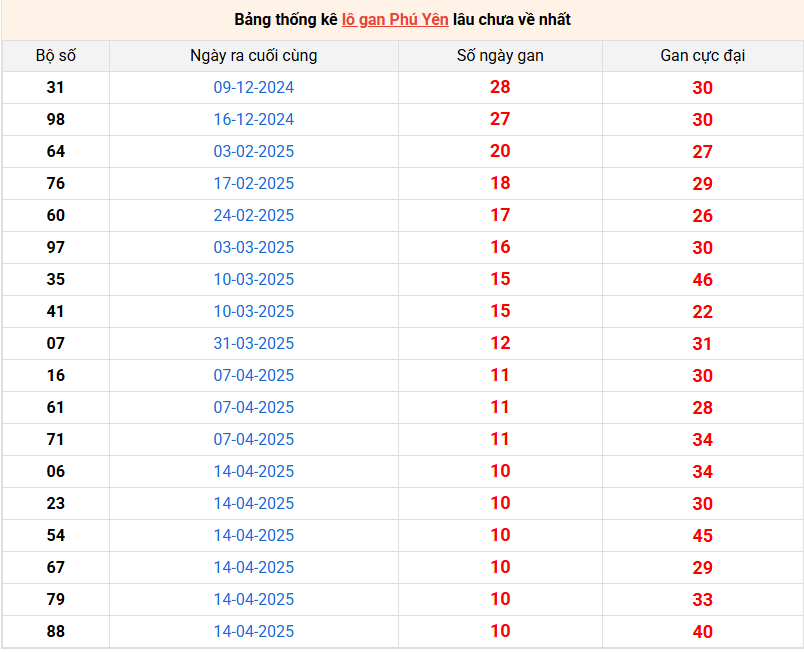The width and height of the screenshot is (804, 652).
Task: Click the Gan cực đại value 45
Action: (702, 536)
